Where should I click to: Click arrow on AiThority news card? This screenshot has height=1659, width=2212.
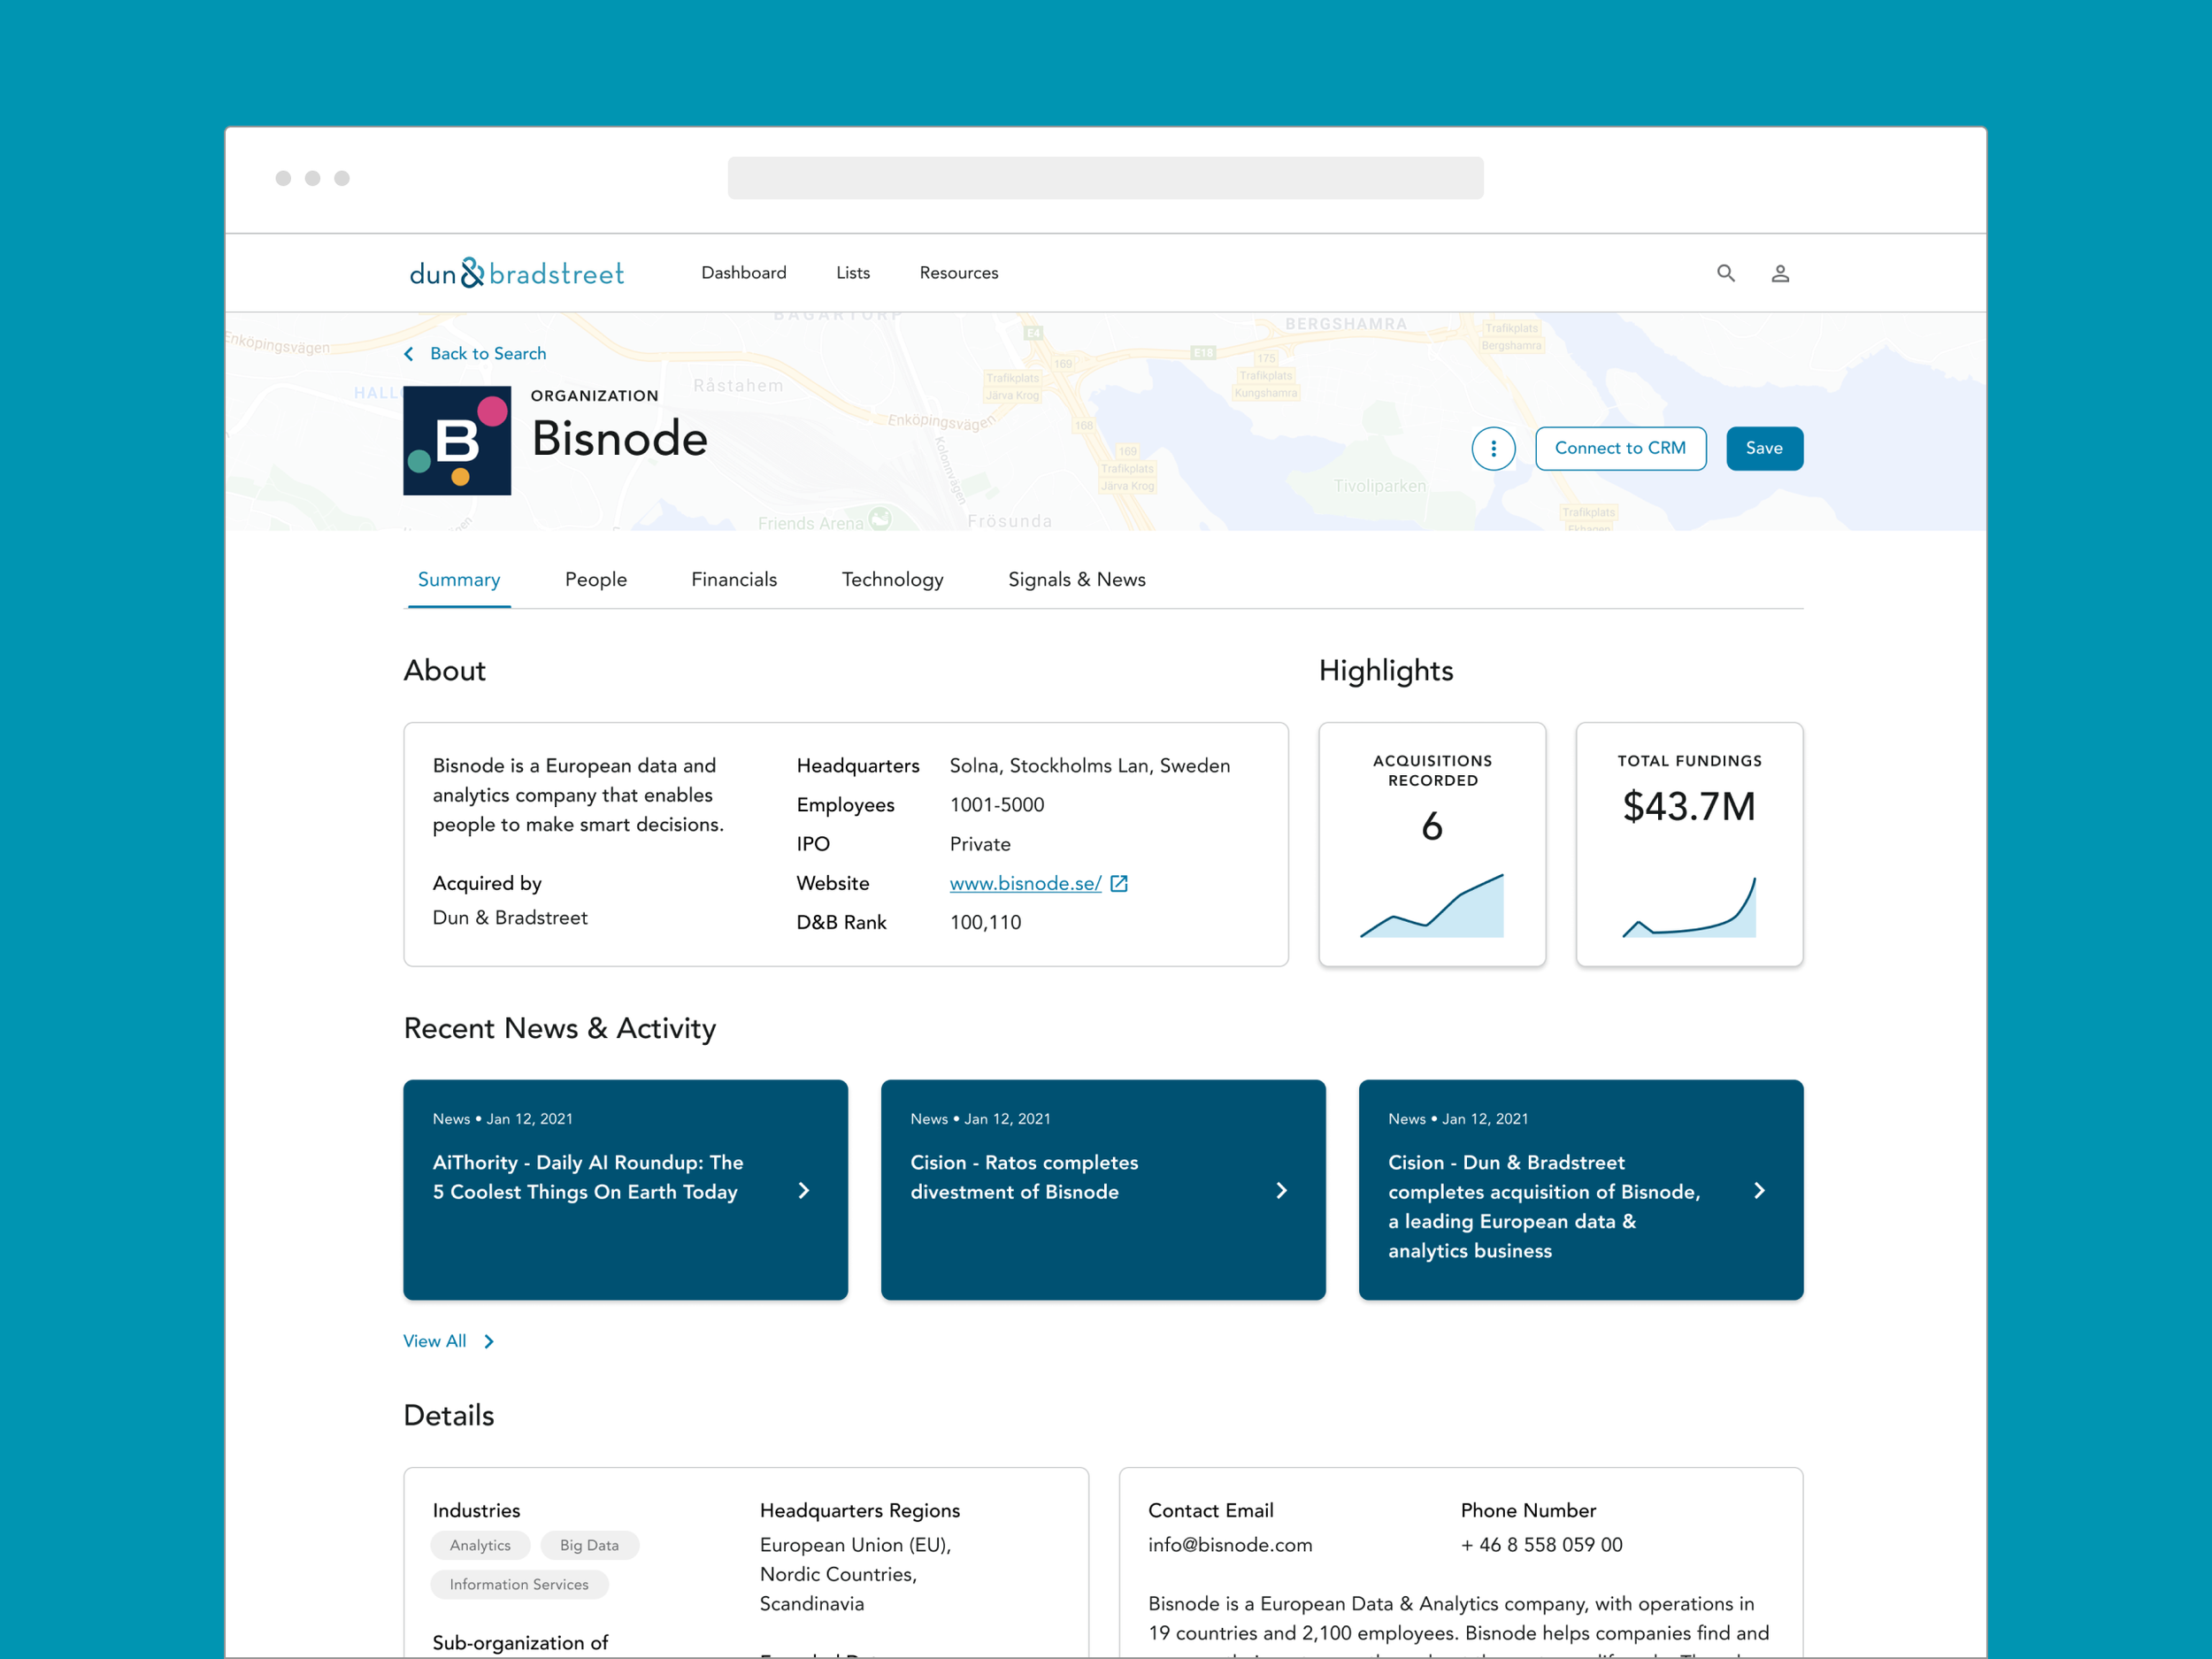[803, 1190]
